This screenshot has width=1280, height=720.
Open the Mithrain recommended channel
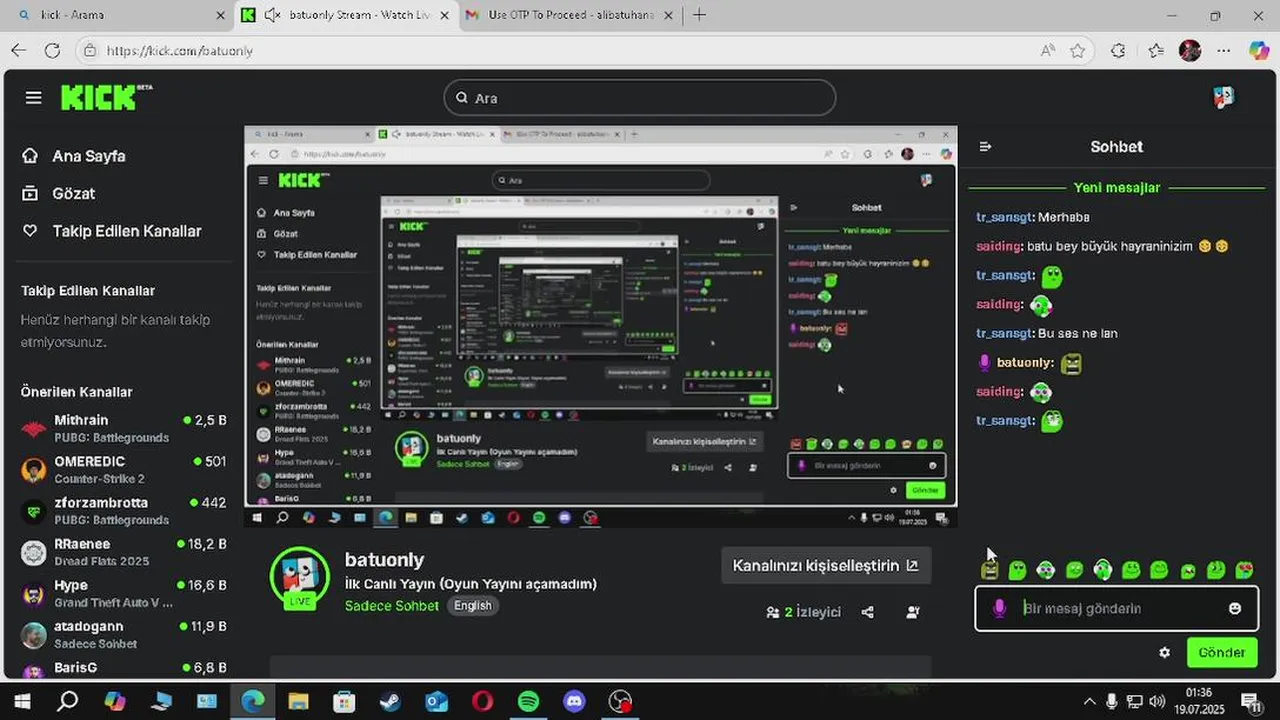[x=123, y=428]
